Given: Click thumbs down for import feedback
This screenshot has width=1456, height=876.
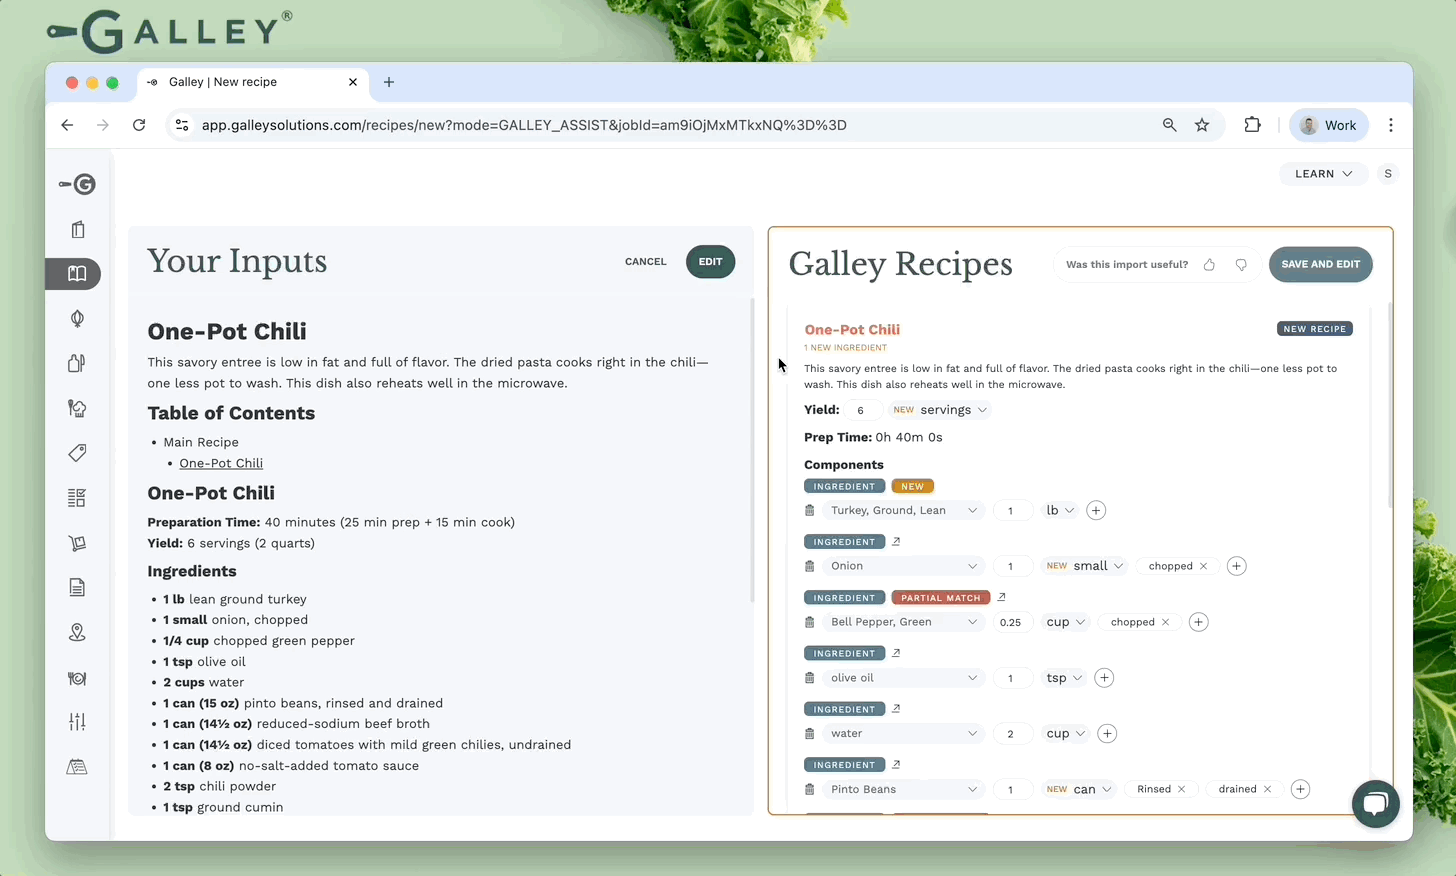Looking at the screenshot, I should pyautogui.click(x=1241, y=265).
